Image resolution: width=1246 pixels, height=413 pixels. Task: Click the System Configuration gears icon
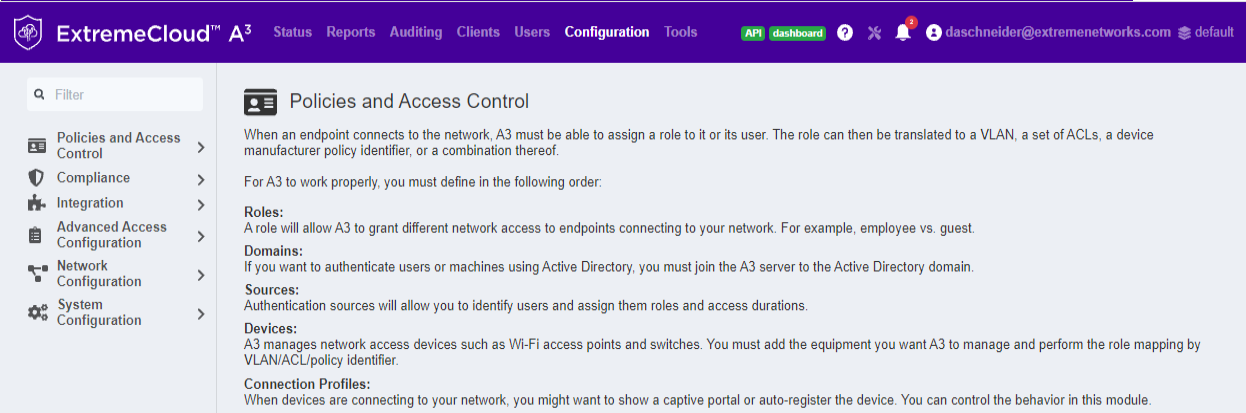coord(37,313)
